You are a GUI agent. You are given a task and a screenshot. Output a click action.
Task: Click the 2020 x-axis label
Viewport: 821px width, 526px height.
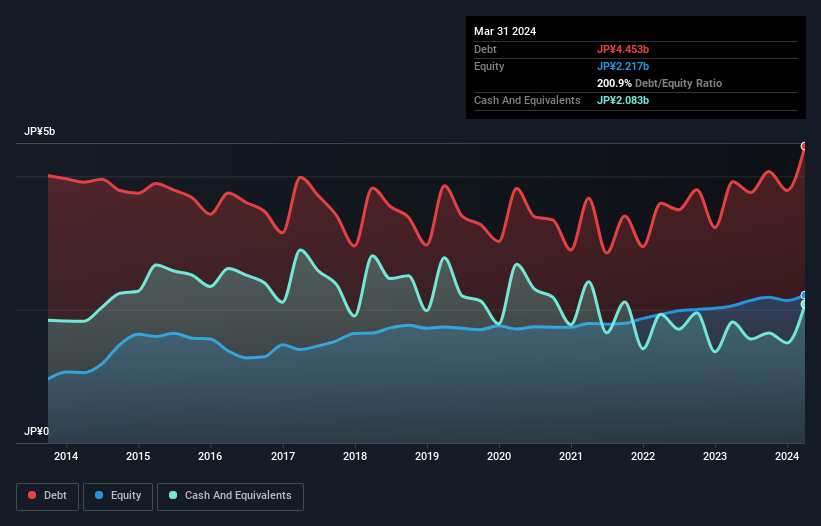coord(499,456)
